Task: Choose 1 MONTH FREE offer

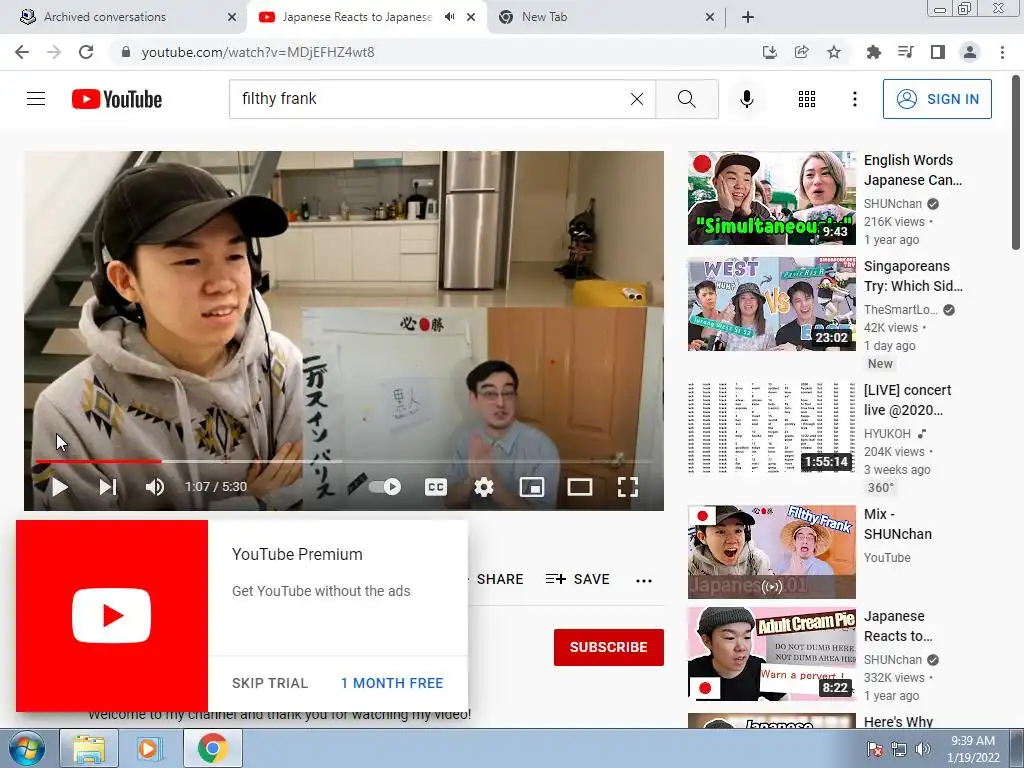Action: pyautogui.click(x=392, y=682)
